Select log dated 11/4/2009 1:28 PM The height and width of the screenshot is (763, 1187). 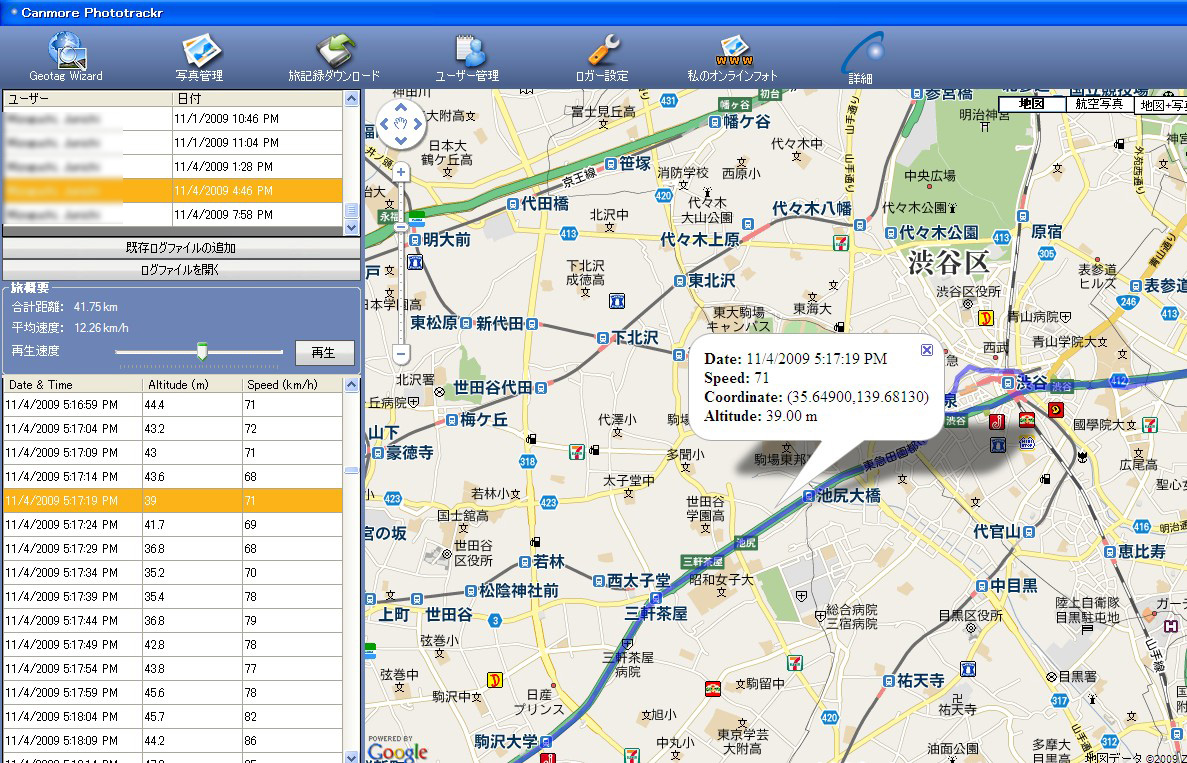(x=173, y=167)
